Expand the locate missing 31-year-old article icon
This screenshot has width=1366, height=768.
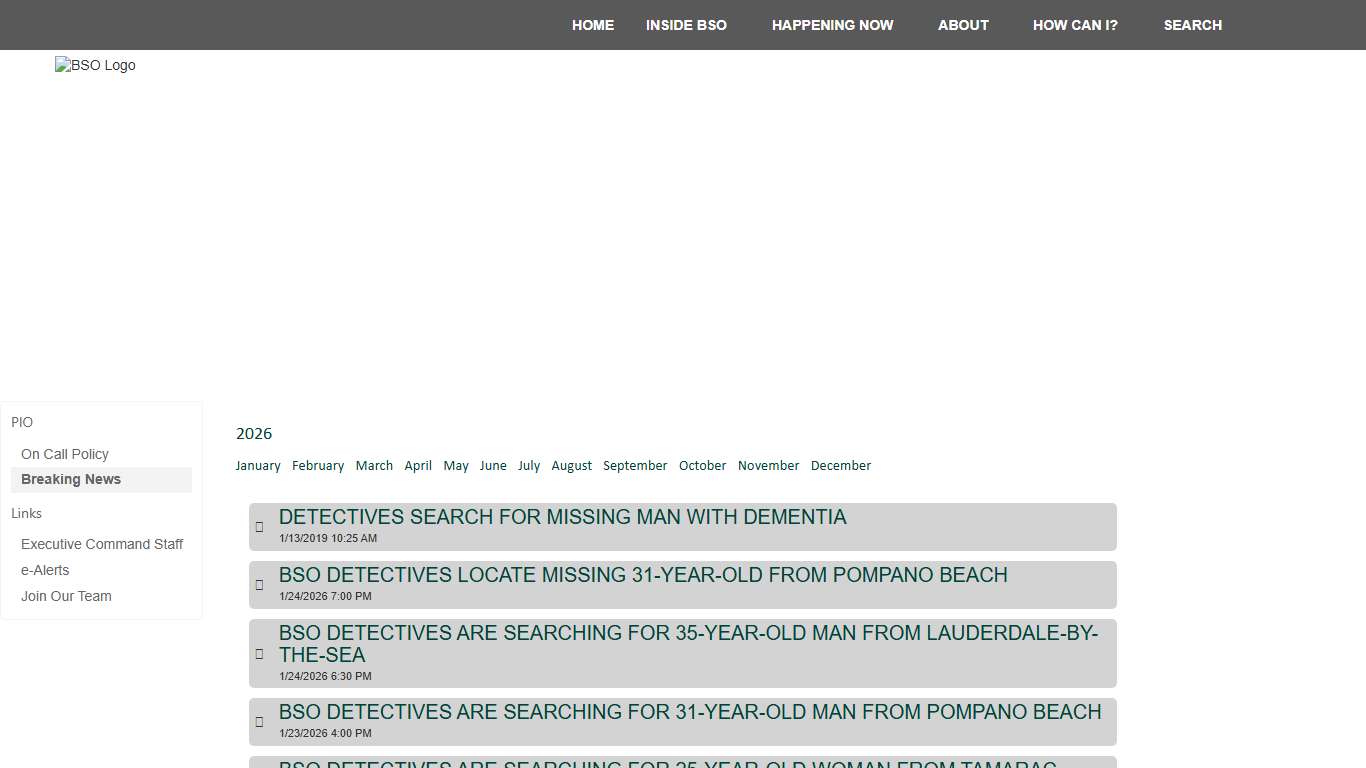(x=260, y=585)
